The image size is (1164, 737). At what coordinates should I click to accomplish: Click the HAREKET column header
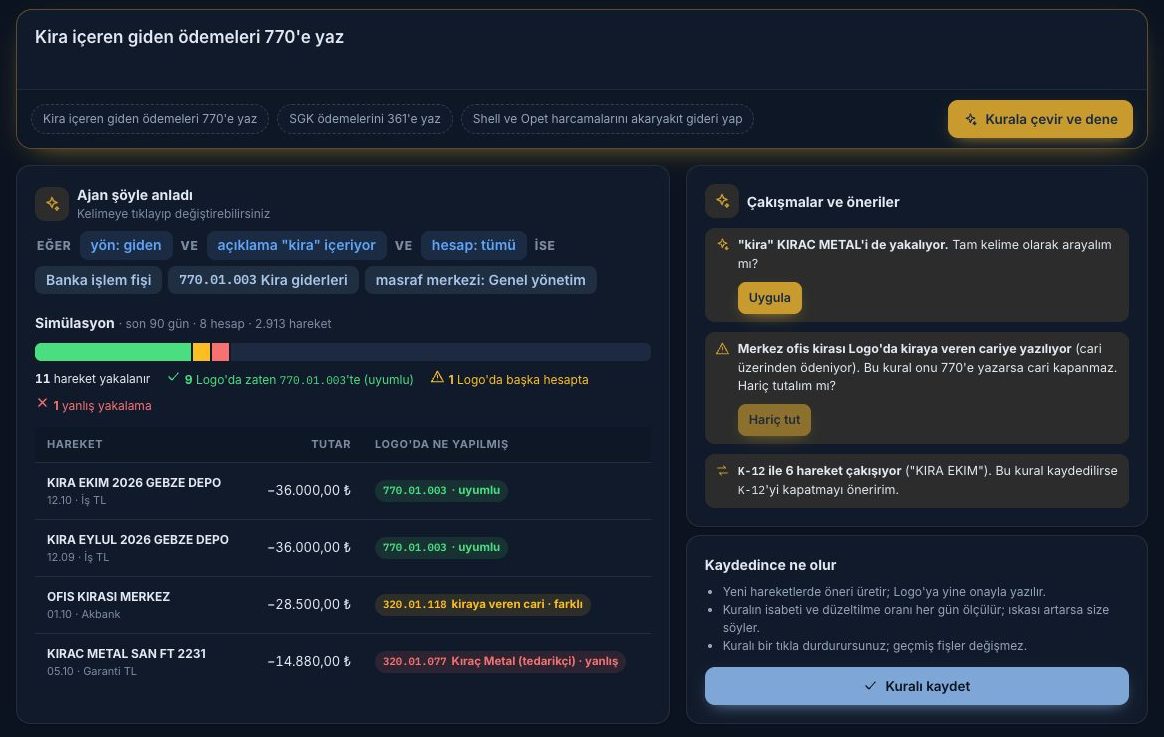(74, 444)
